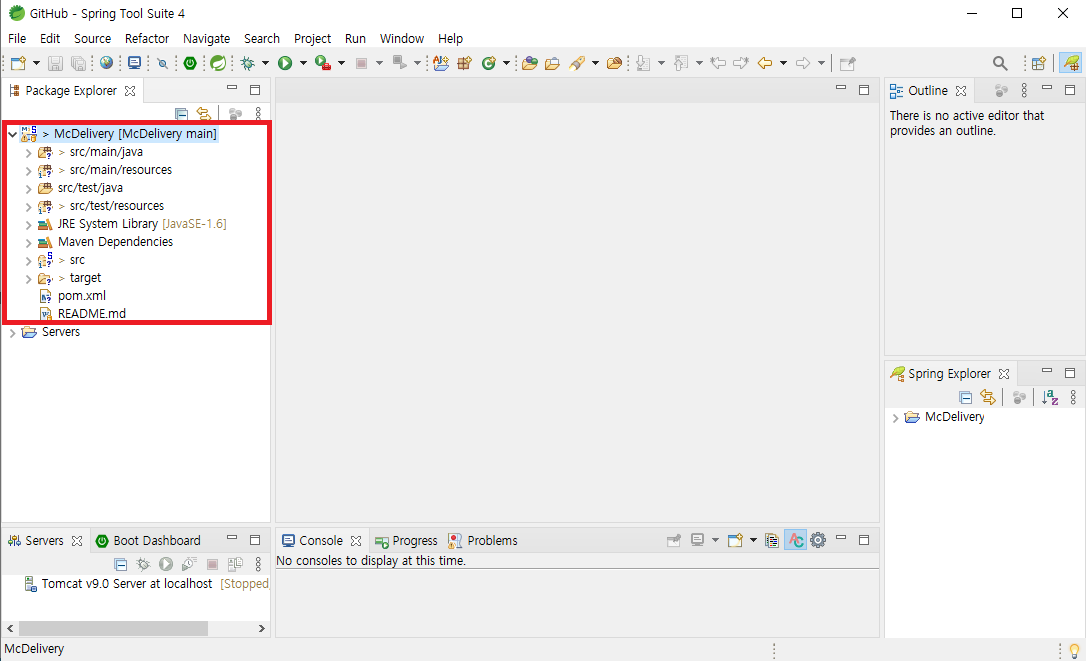
Task: Switch to the Progress tab
Action: point(406,540)
